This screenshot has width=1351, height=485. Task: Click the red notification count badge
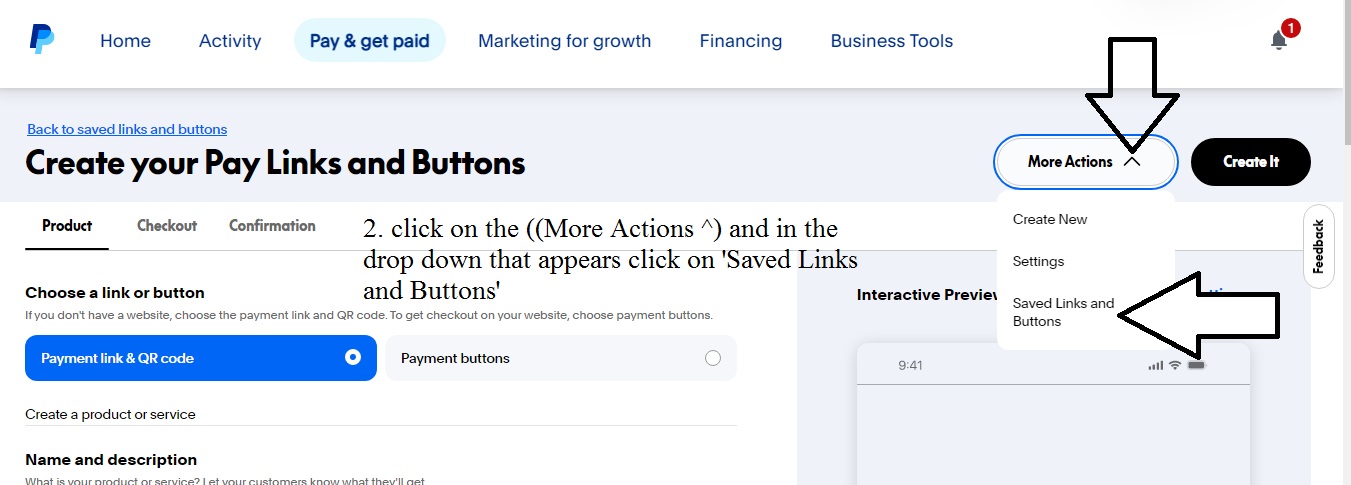click(1290, 28)
